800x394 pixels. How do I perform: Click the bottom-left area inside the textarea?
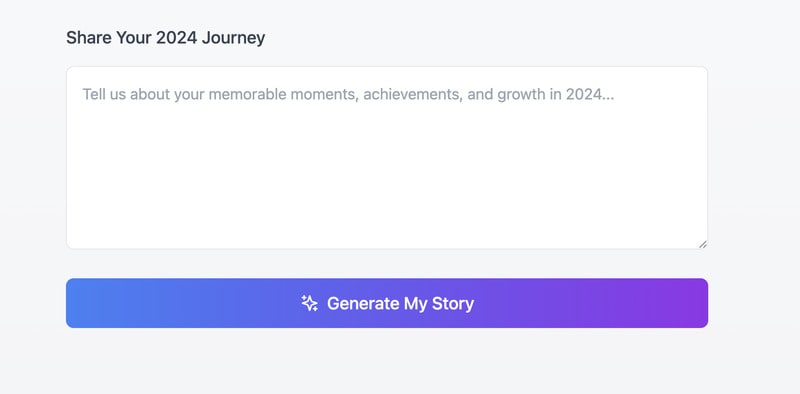102,230
